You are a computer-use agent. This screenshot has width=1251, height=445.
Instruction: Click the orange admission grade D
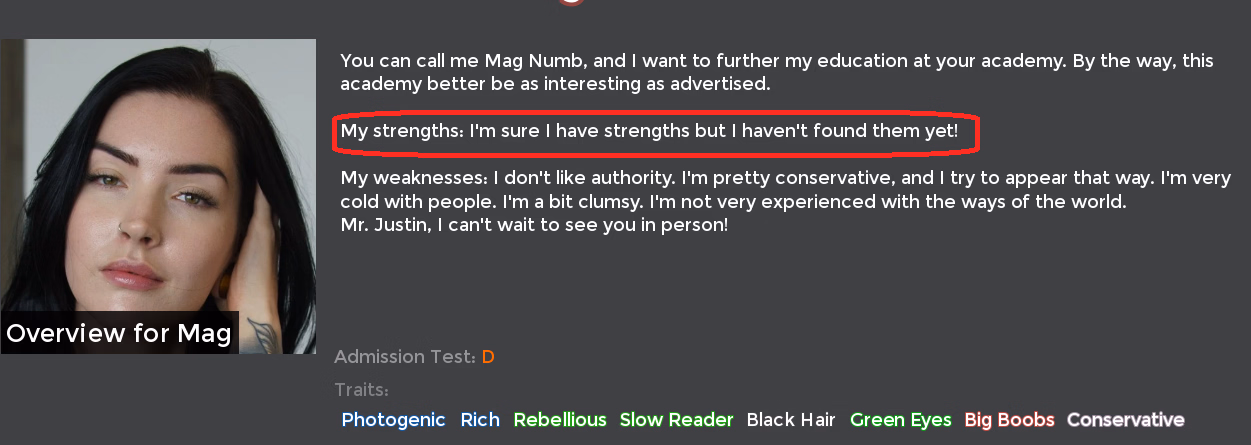coord(488,357)
